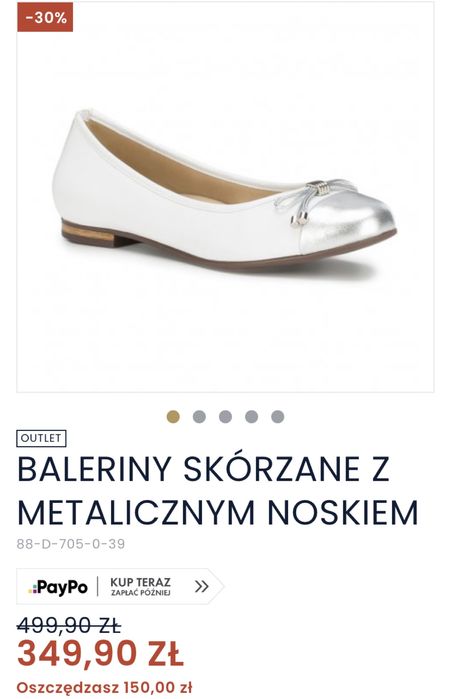Click the -30% discount badge
Viewport: 451px width, 699px height.
(45, 17)
